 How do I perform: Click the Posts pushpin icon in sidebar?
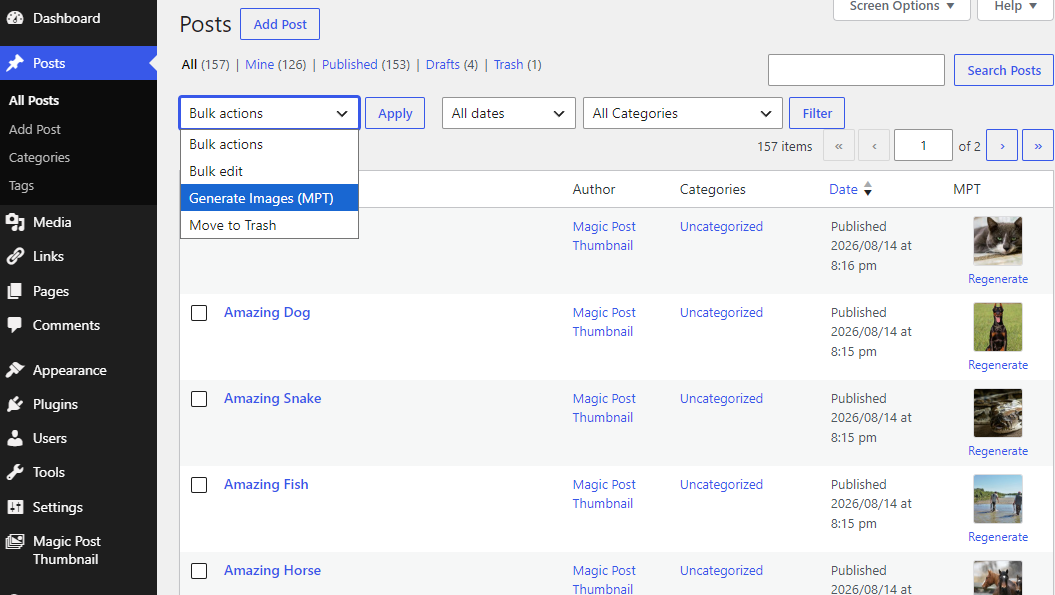15,63
